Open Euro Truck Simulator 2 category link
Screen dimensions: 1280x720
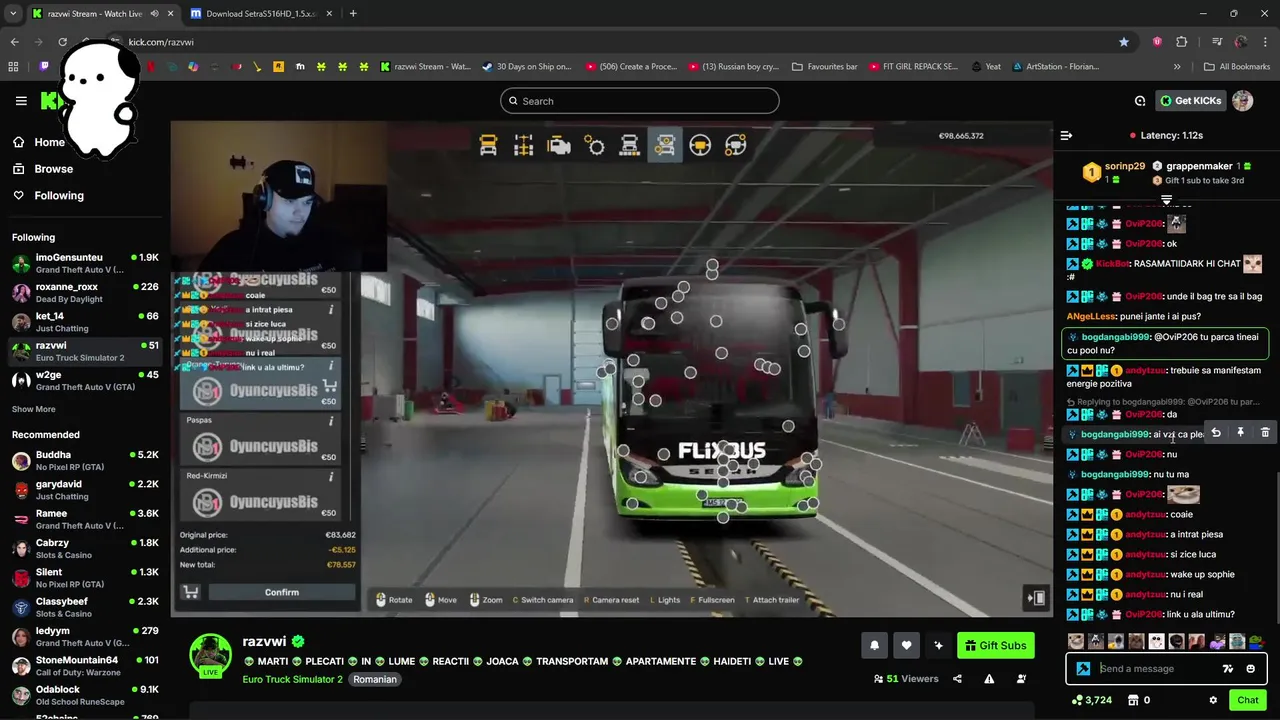coord(292,680)
